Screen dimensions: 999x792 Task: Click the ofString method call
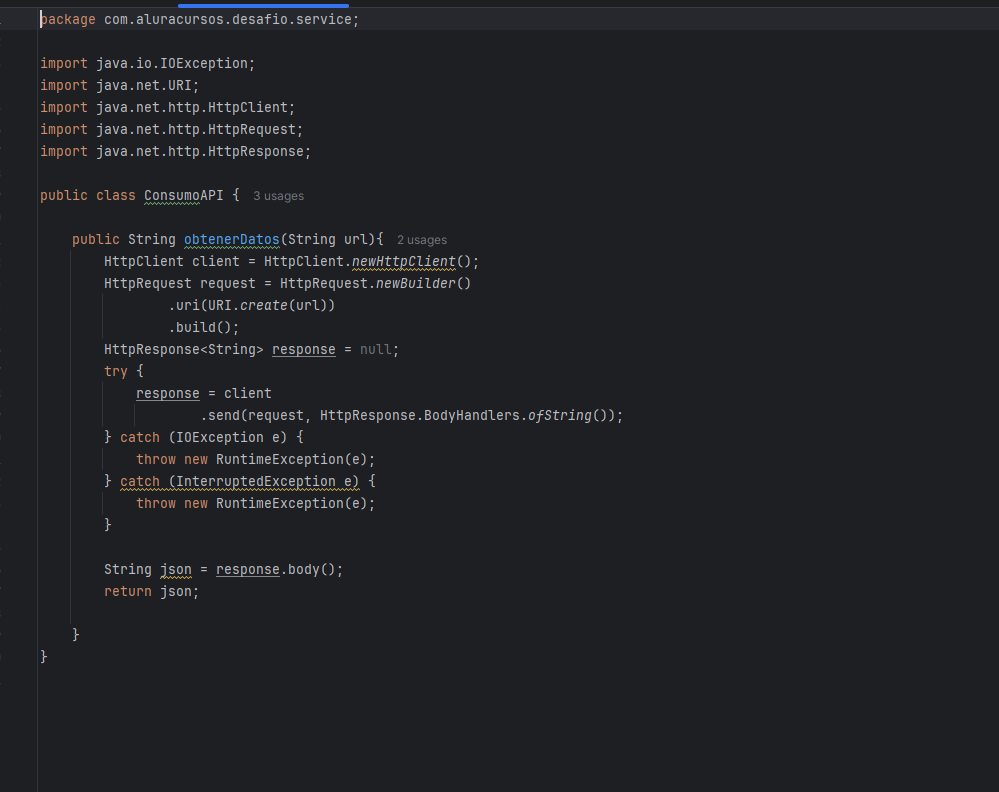point(559,415)
